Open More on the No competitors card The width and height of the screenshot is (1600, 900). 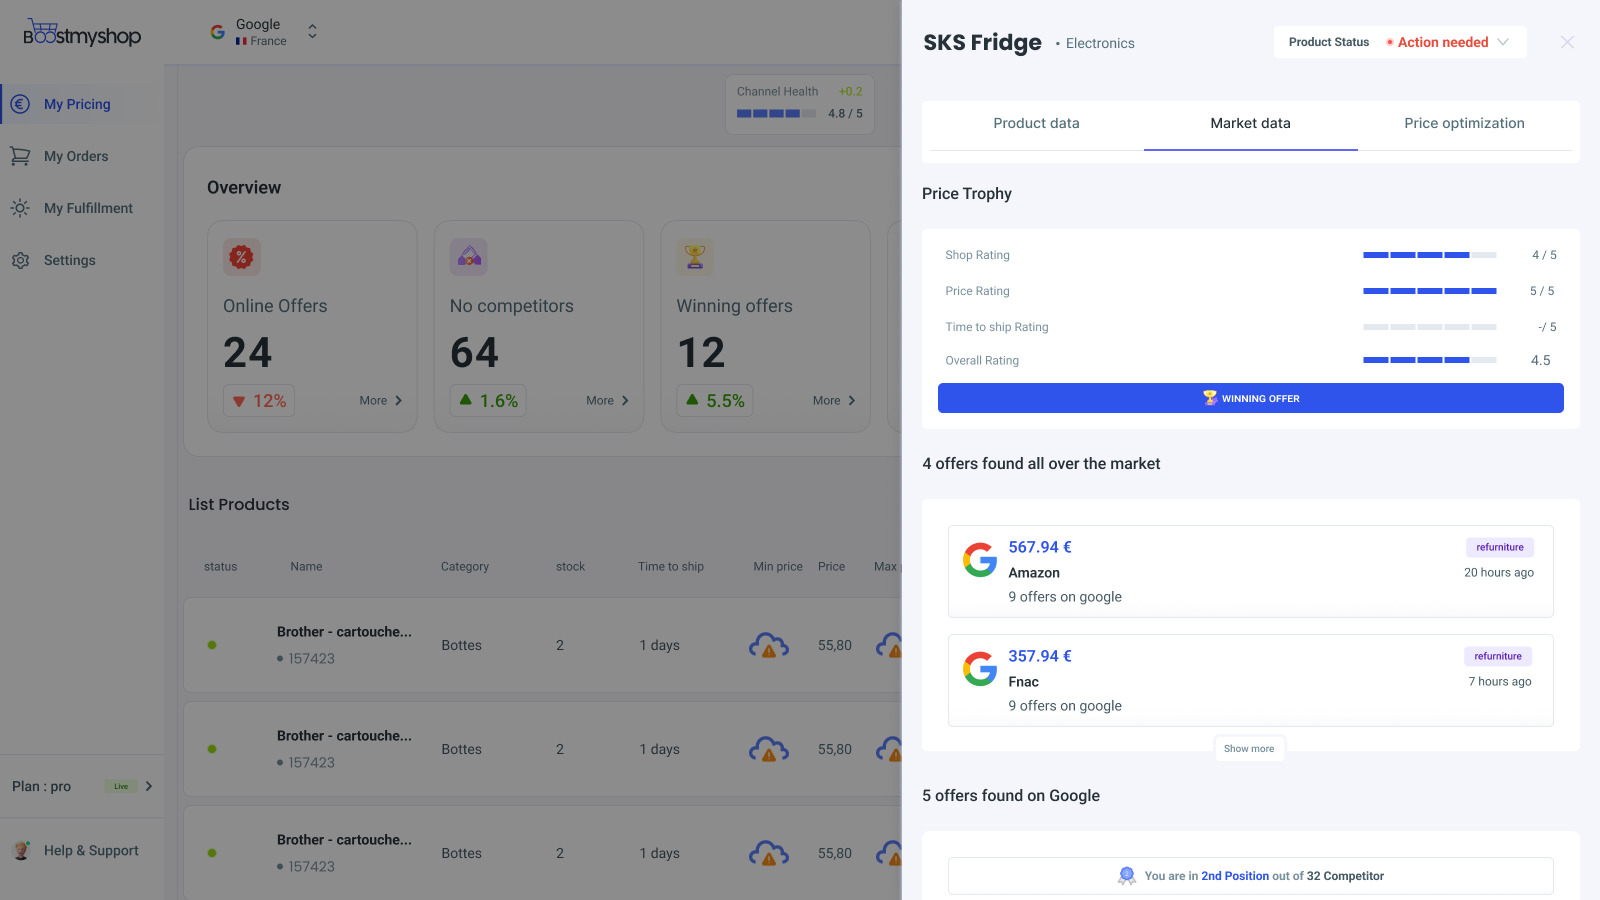608,401
